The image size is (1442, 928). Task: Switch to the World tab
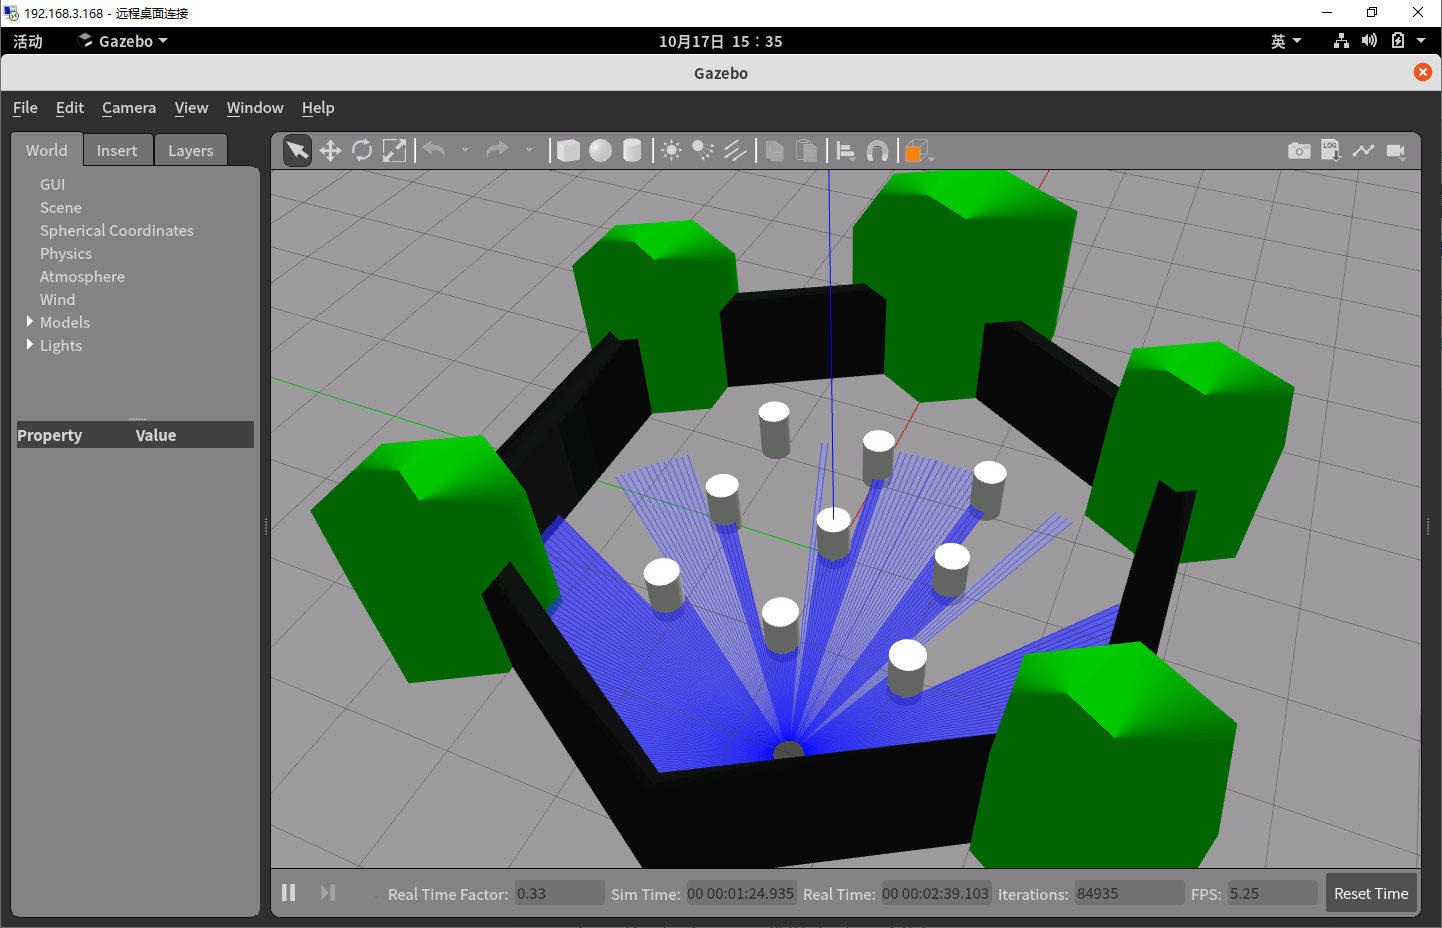[47, 150]
